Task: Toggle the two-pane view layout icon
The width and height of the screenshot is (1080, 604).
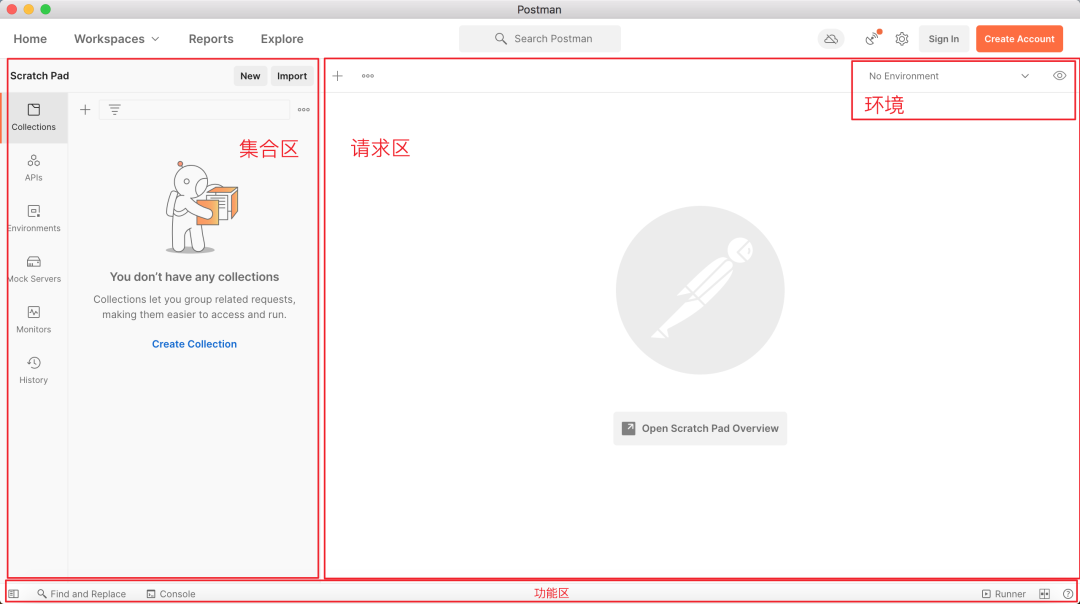Action: coord(1045,594)
